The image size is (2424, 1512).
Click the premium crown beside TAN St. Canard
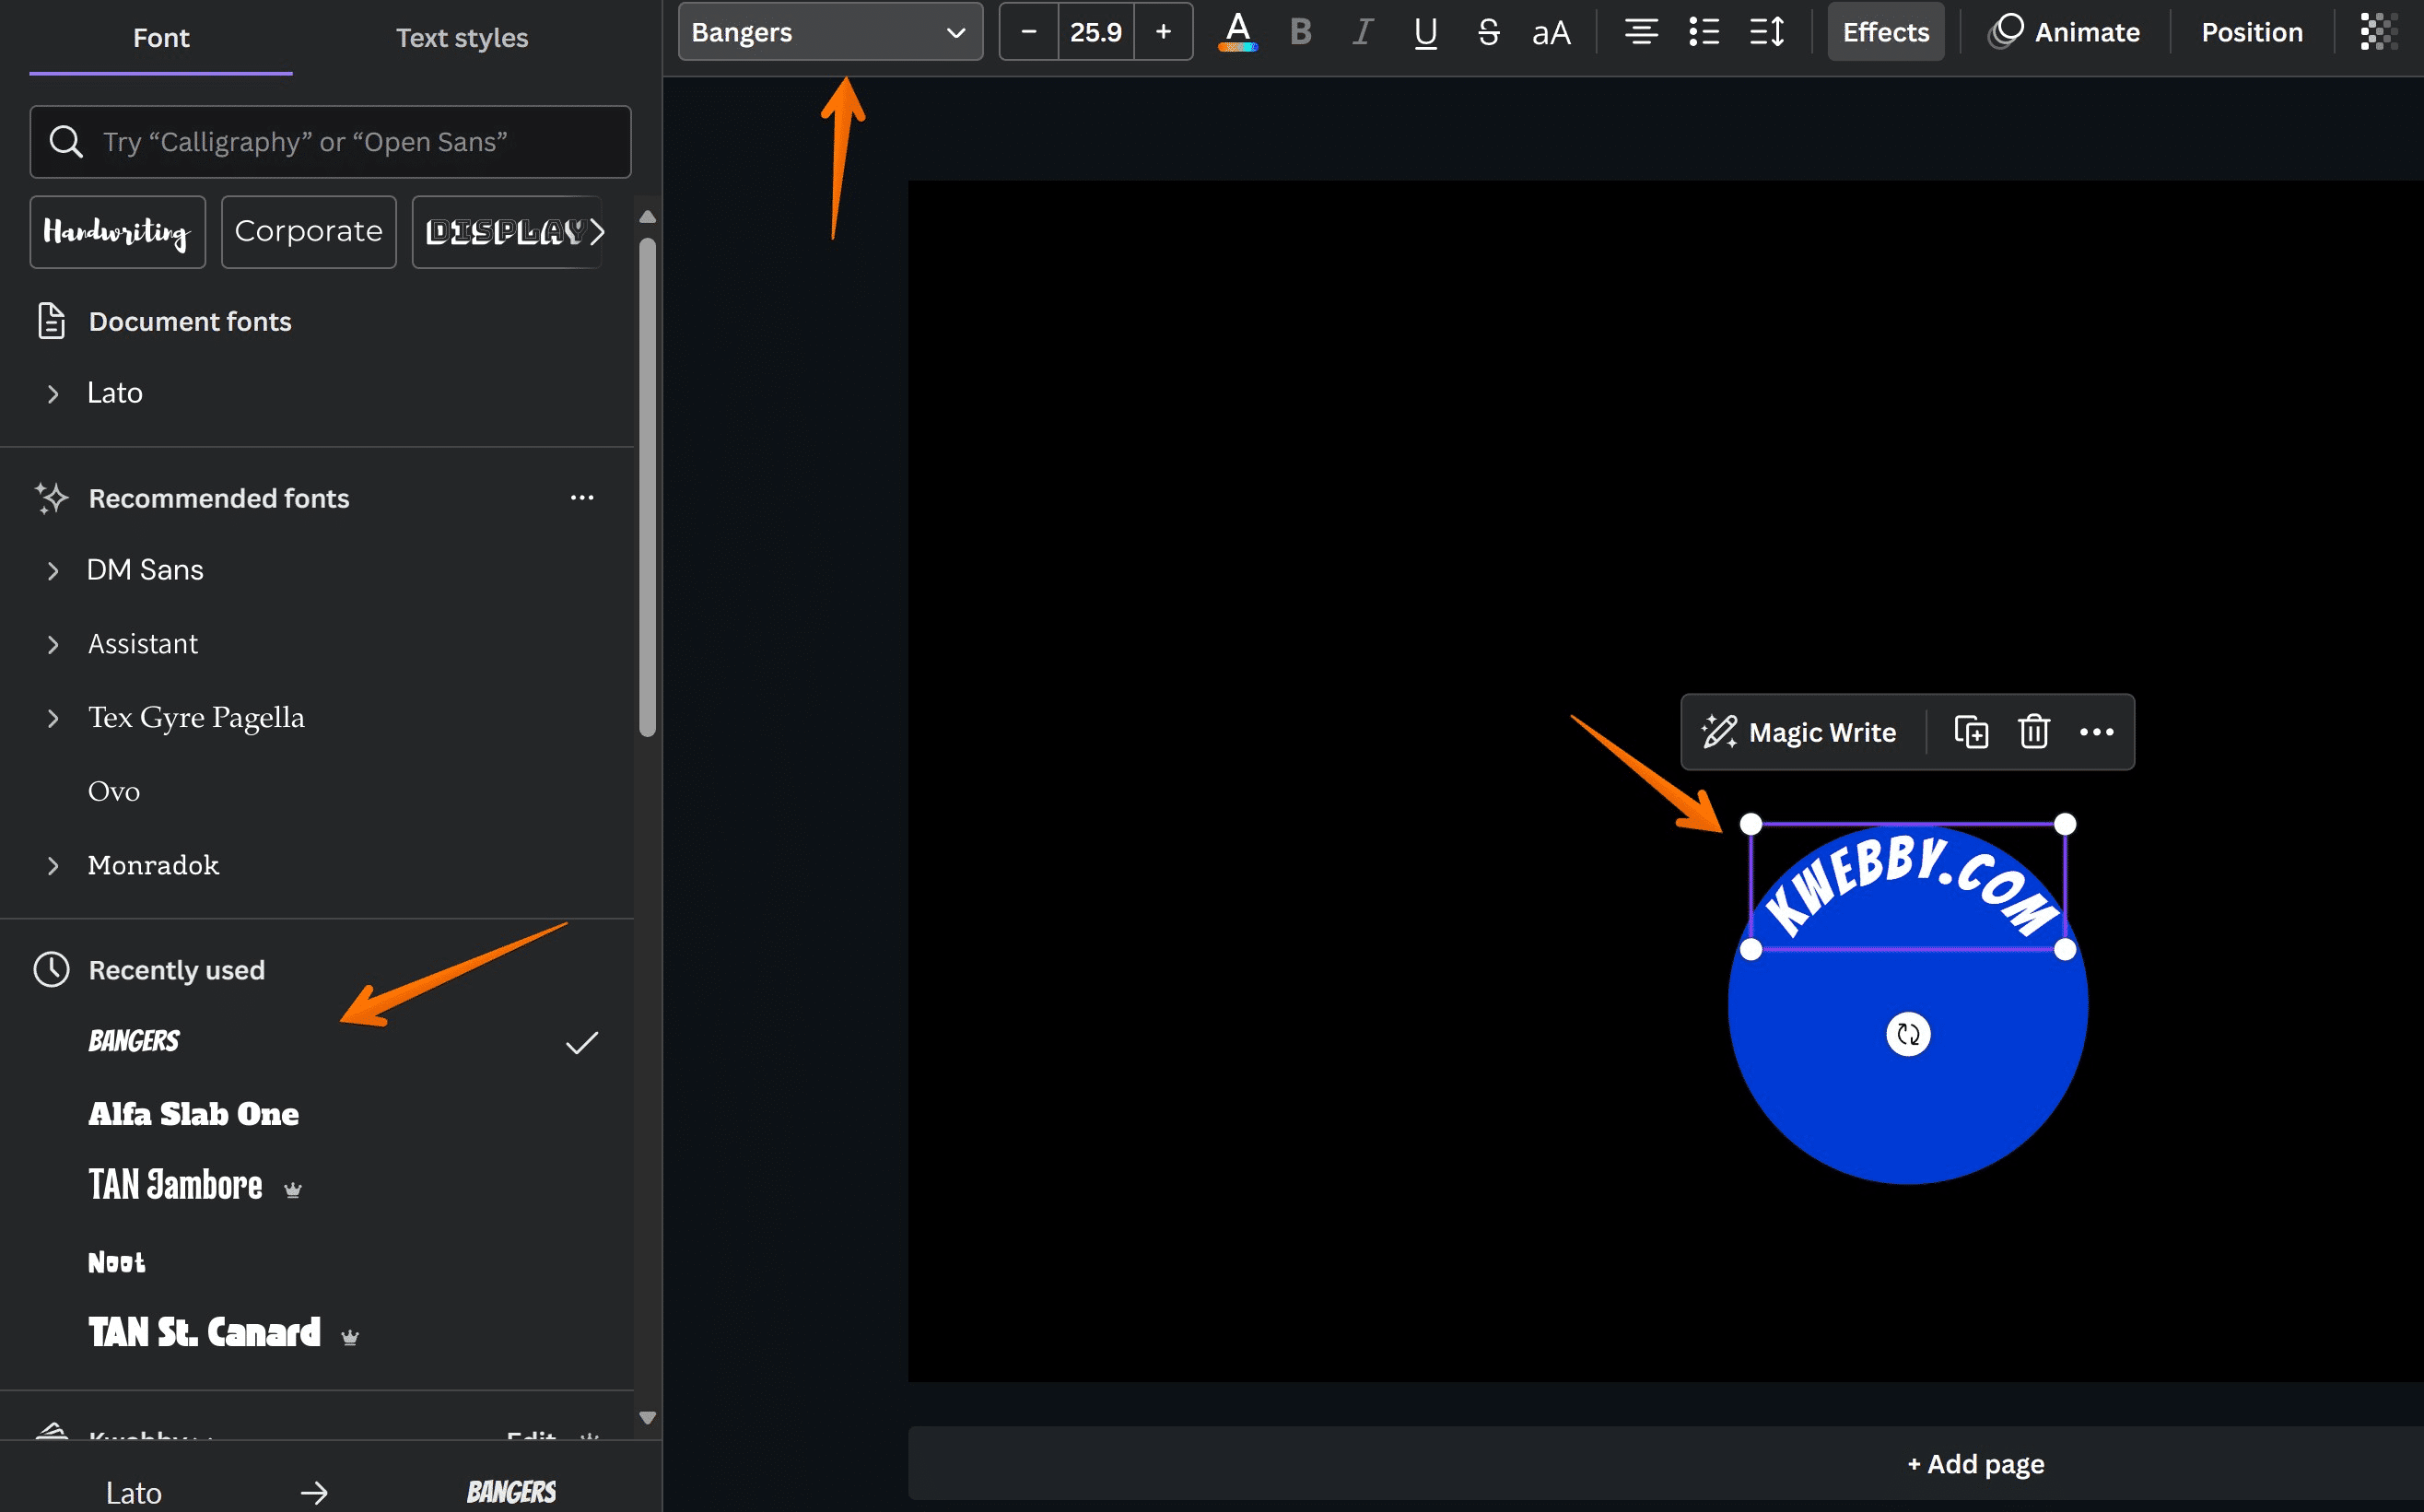point(349,1337)
